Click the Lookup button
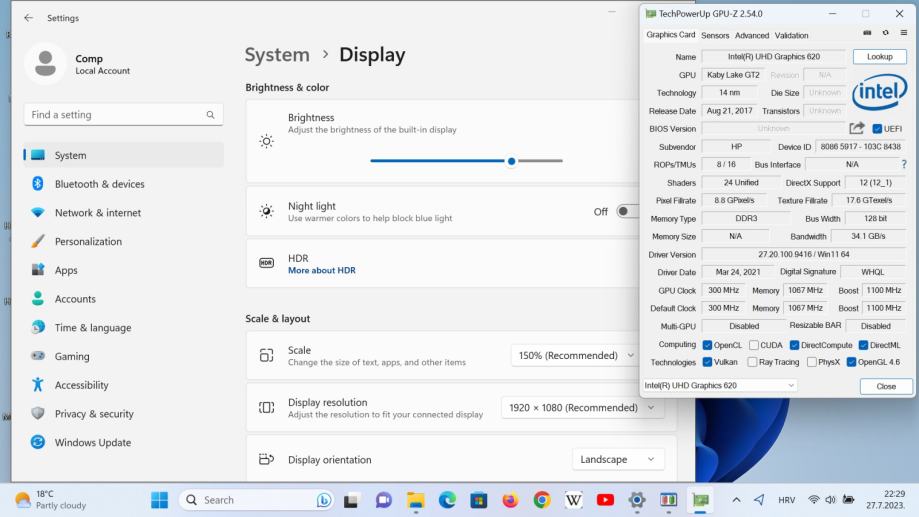Screen dimensions: 919x517 (879, 57)
